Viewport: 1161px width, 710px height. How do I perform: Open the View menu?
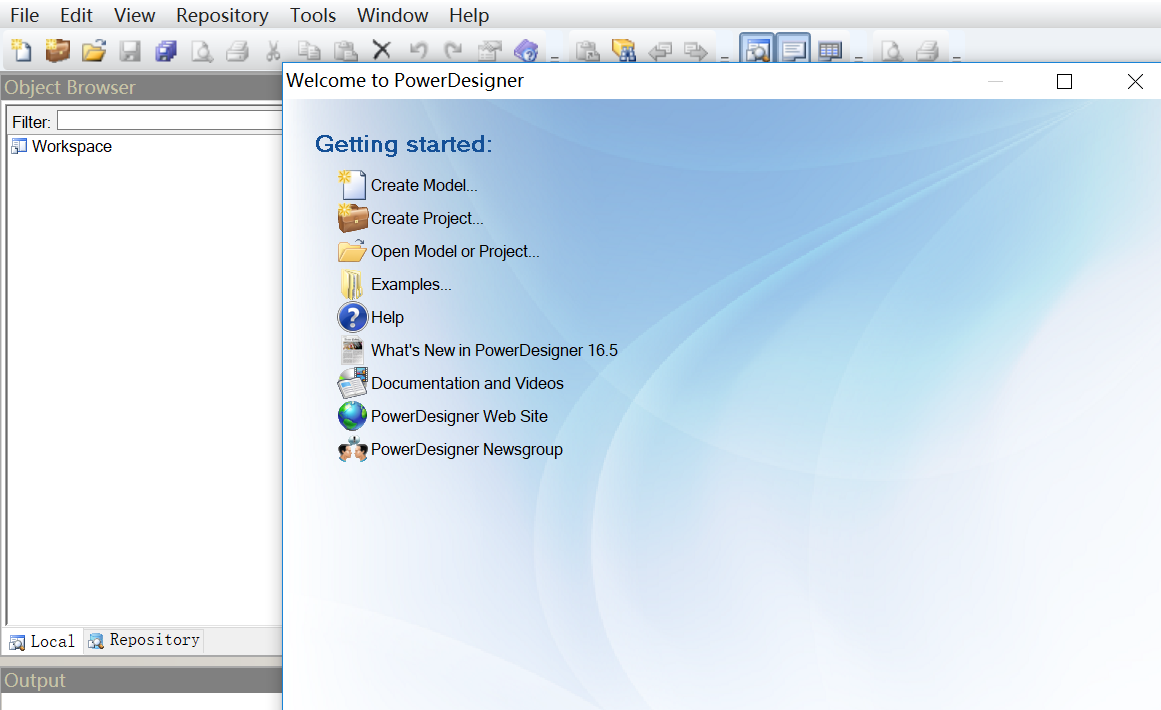pos(134,16)
